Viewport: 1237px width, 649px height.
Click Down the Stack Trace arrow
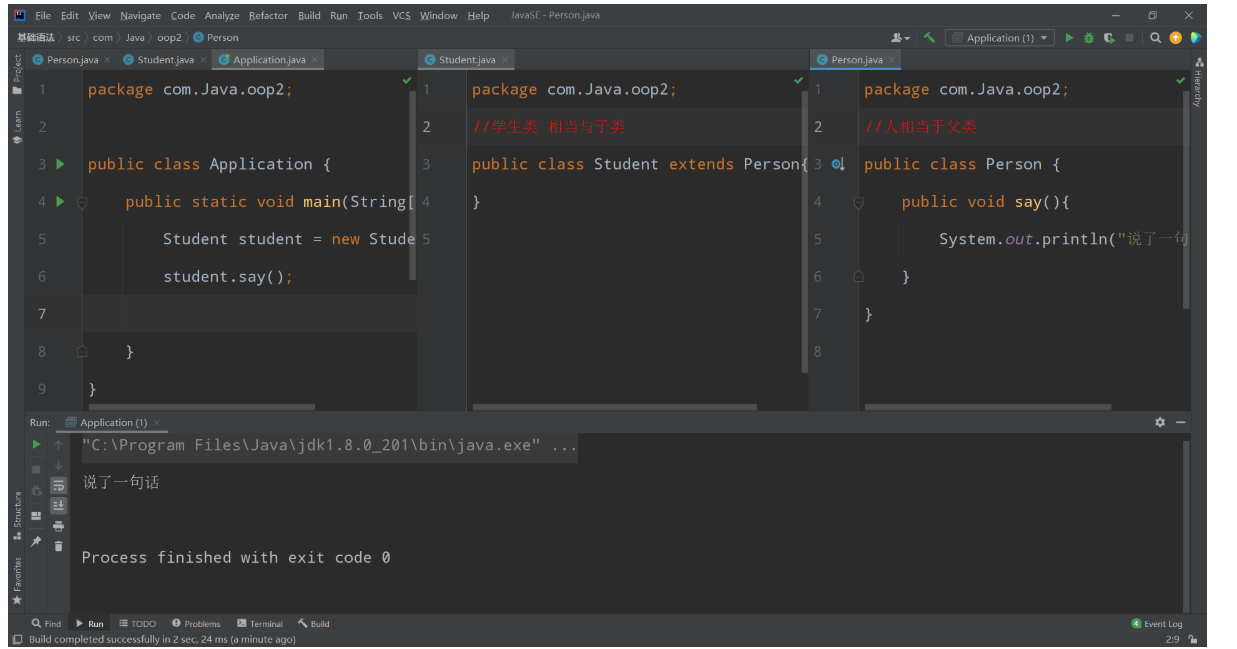click(x=59, y=465)
